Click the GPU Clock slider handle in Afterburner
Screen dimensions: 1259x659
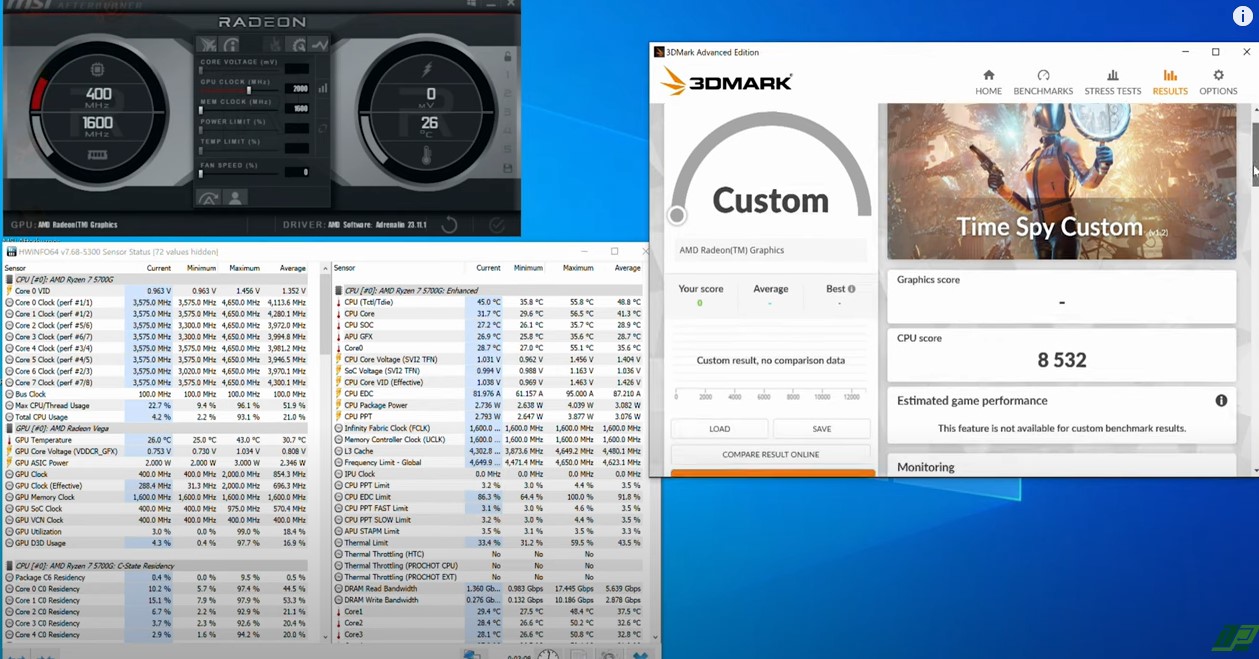point(249,91)
